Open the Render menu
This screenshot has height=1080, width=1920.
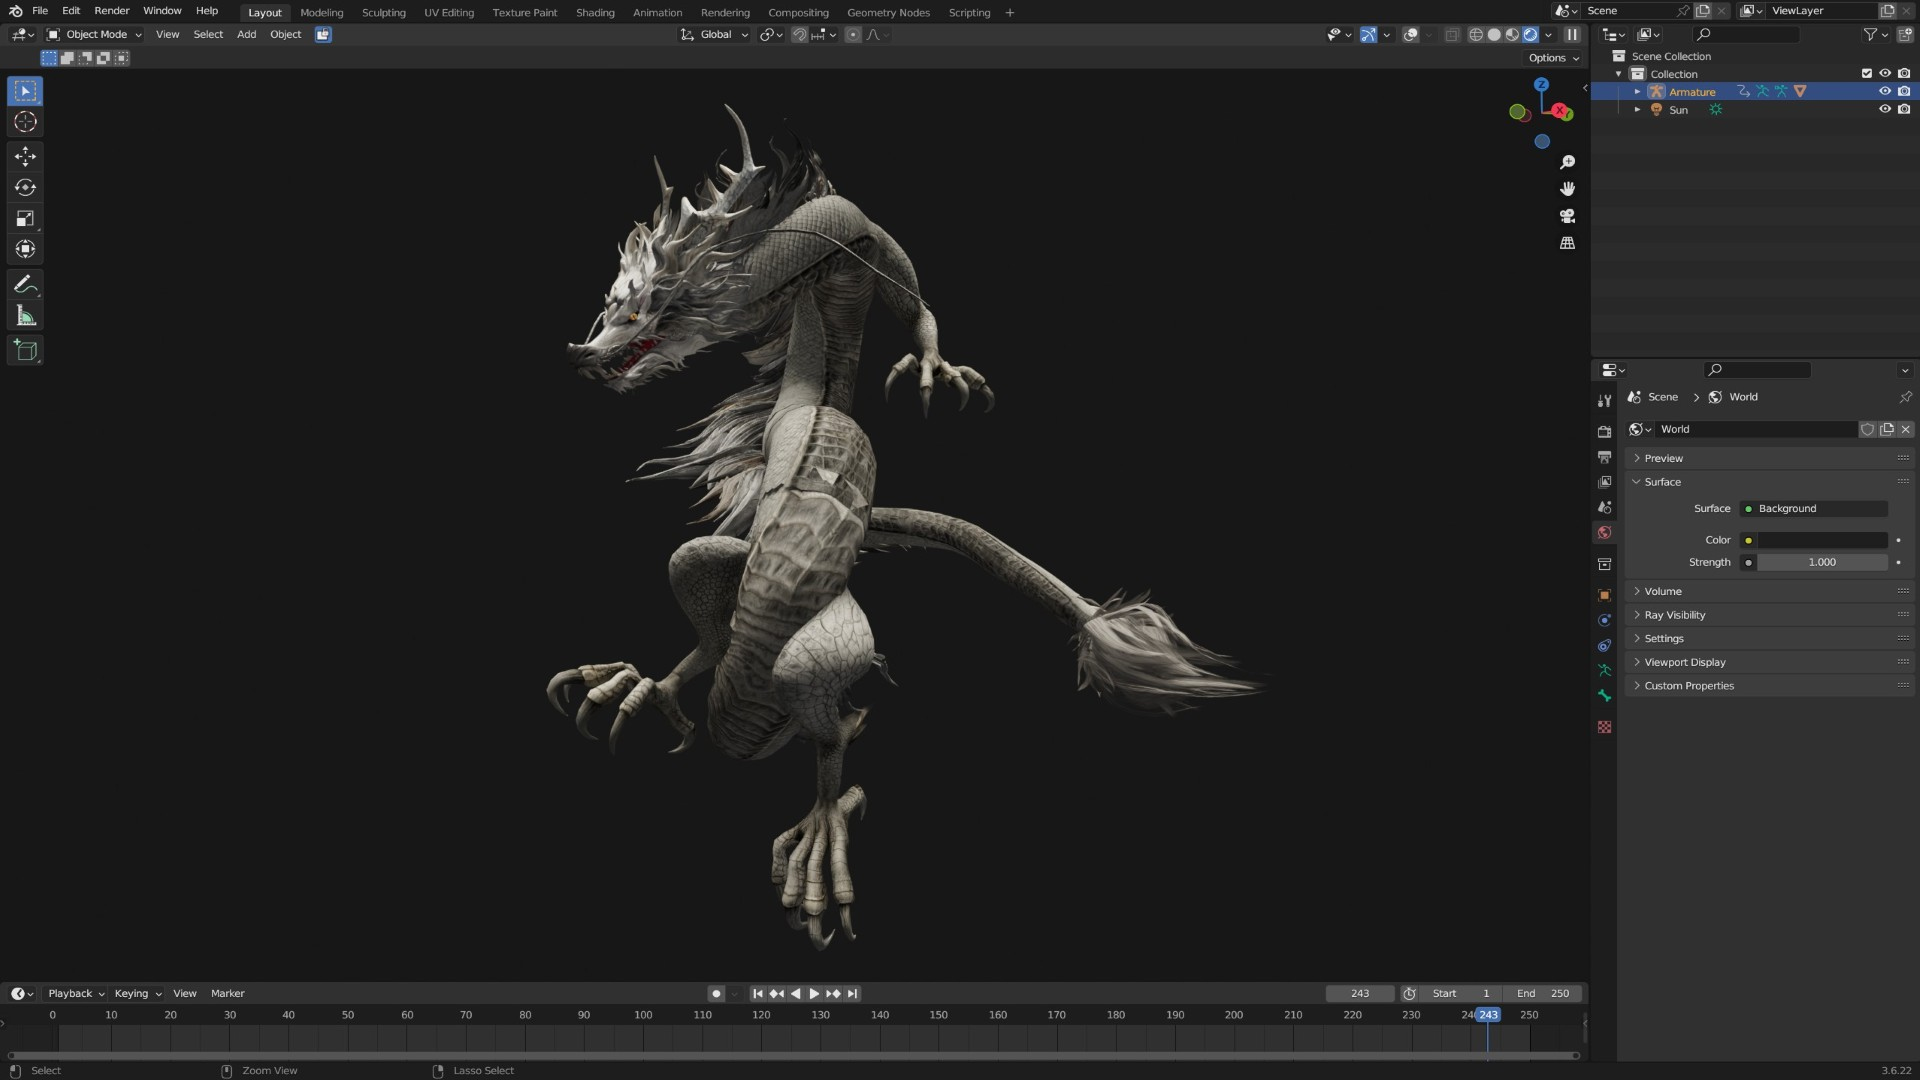[112, 11]
